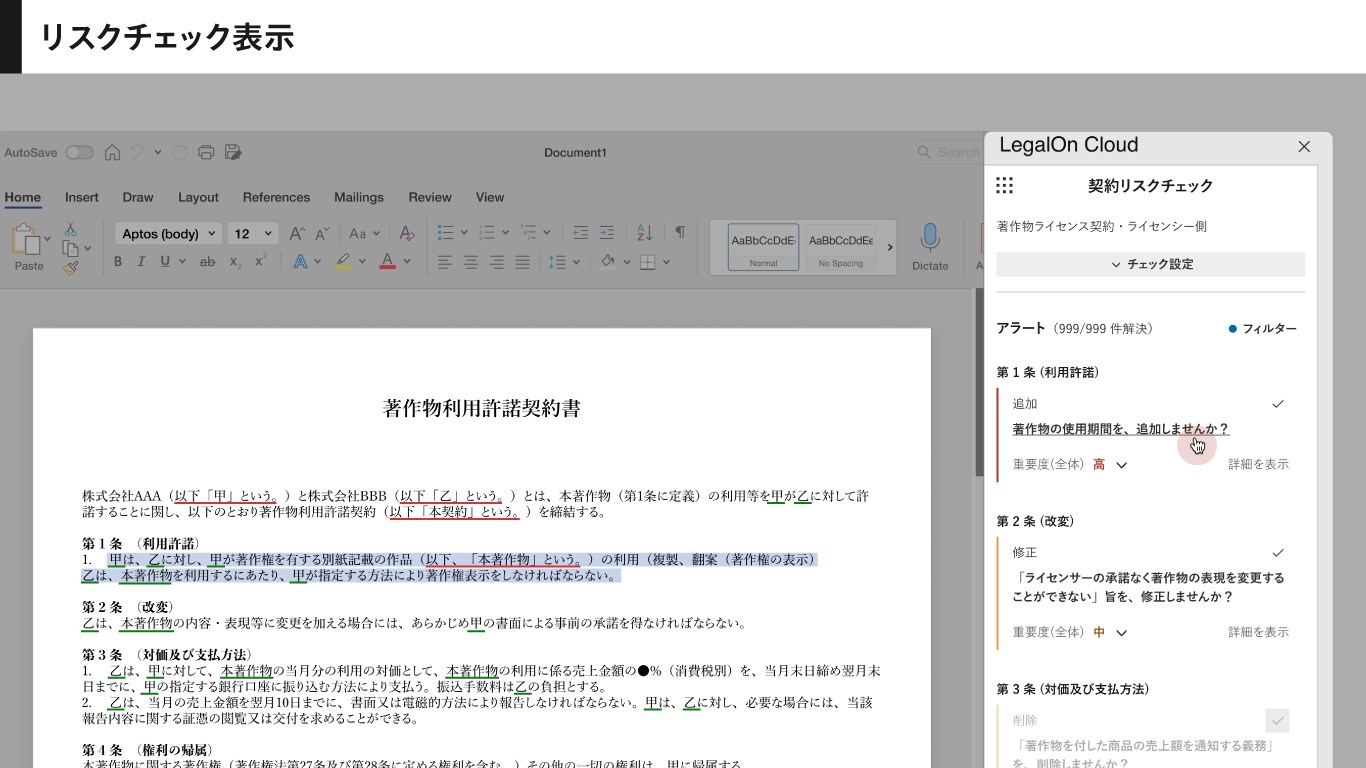Open the Review ribbon tab

point(430,197)
